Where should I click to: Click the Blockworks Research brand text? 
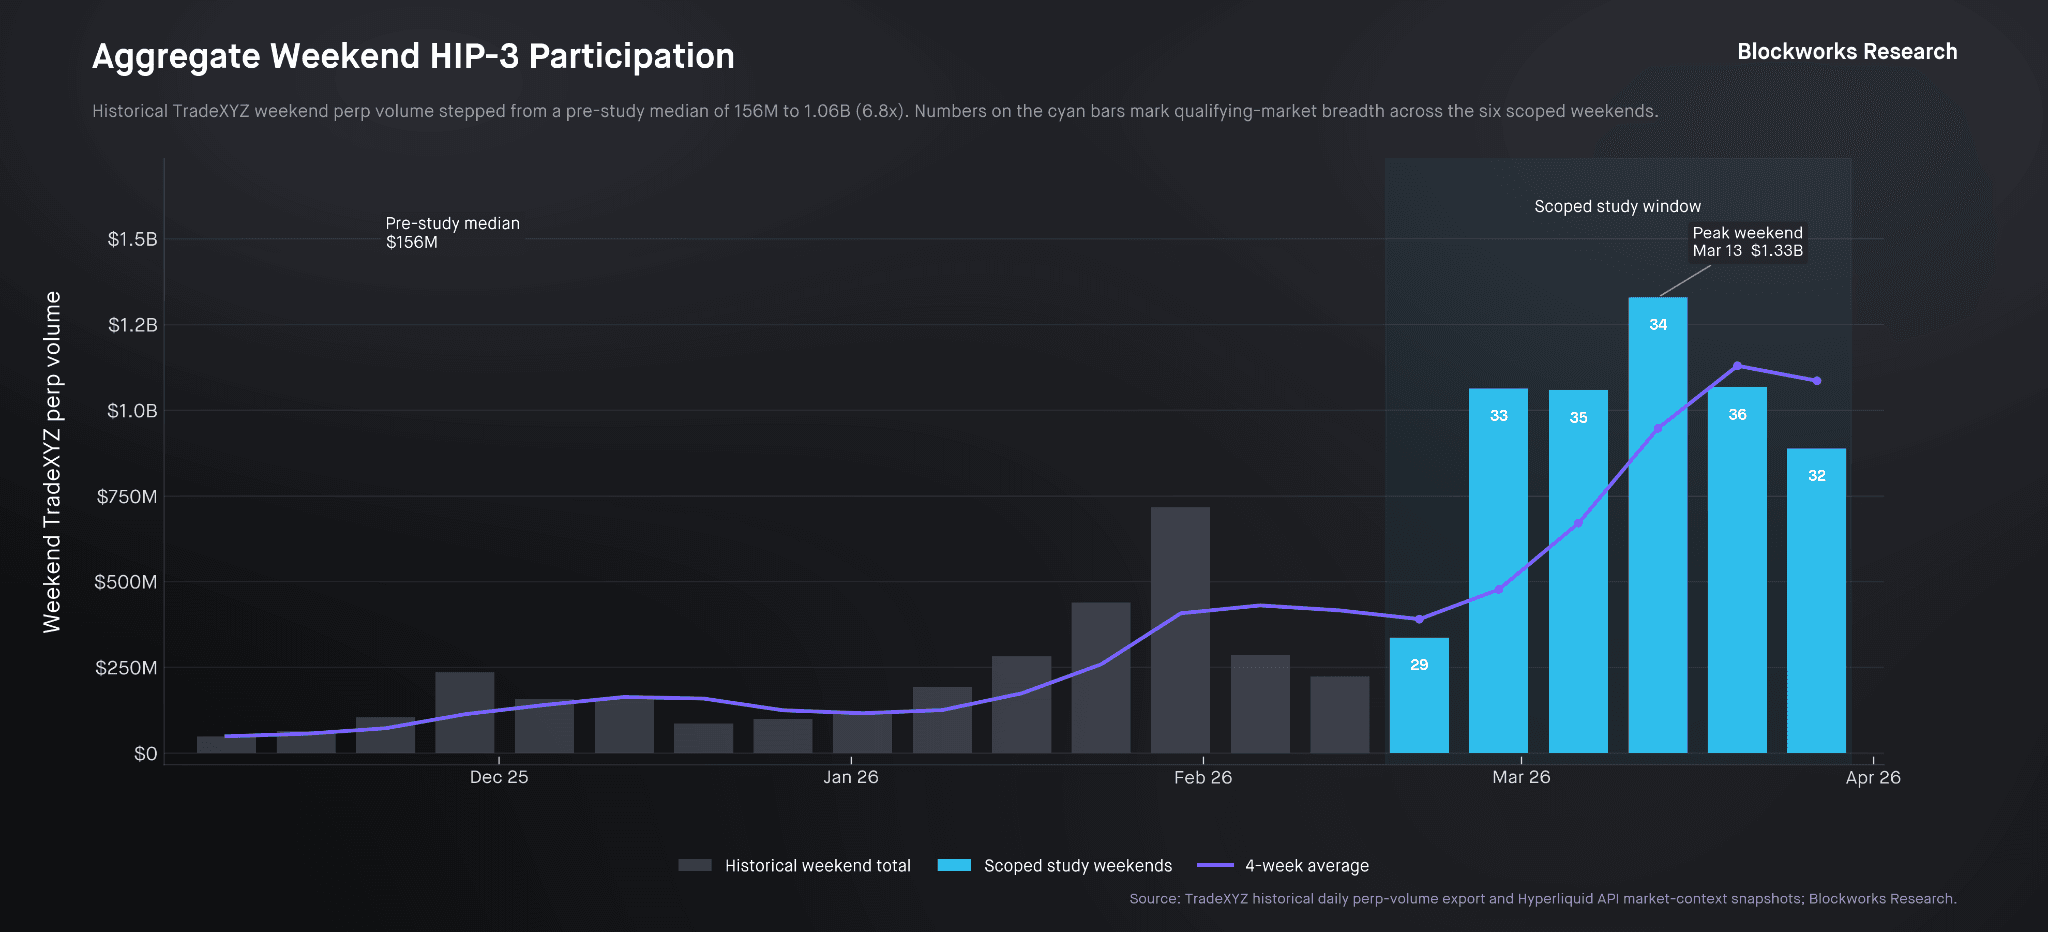1846,52
